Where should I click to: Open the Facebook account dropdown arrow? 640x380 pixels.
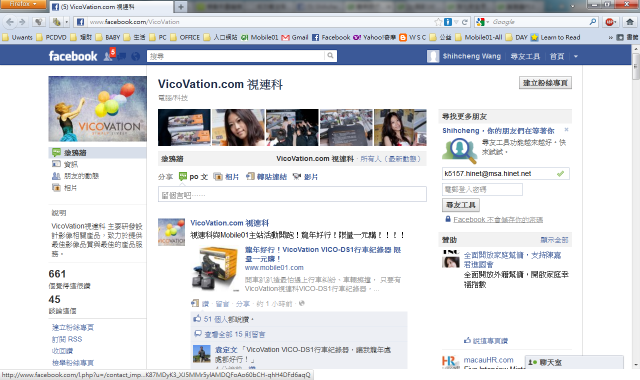click(576, 56)
